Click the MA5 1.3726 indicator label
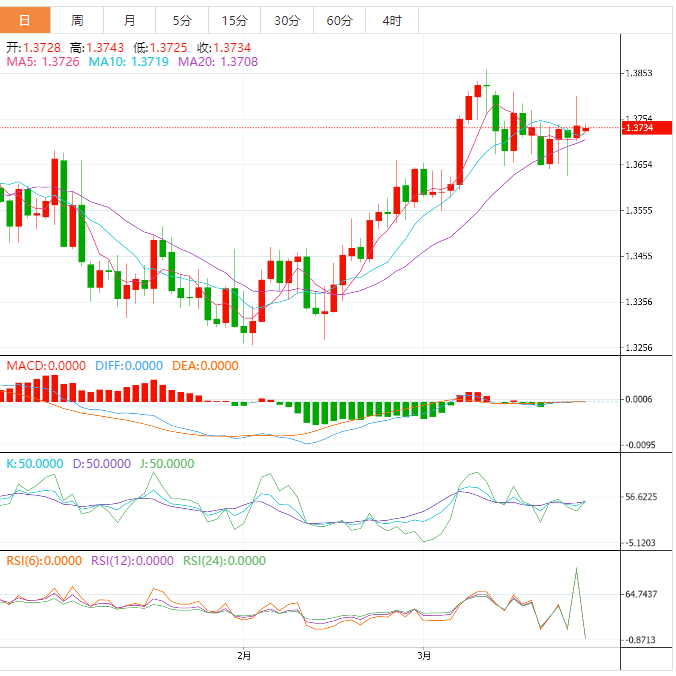 (x=43, y=62)
